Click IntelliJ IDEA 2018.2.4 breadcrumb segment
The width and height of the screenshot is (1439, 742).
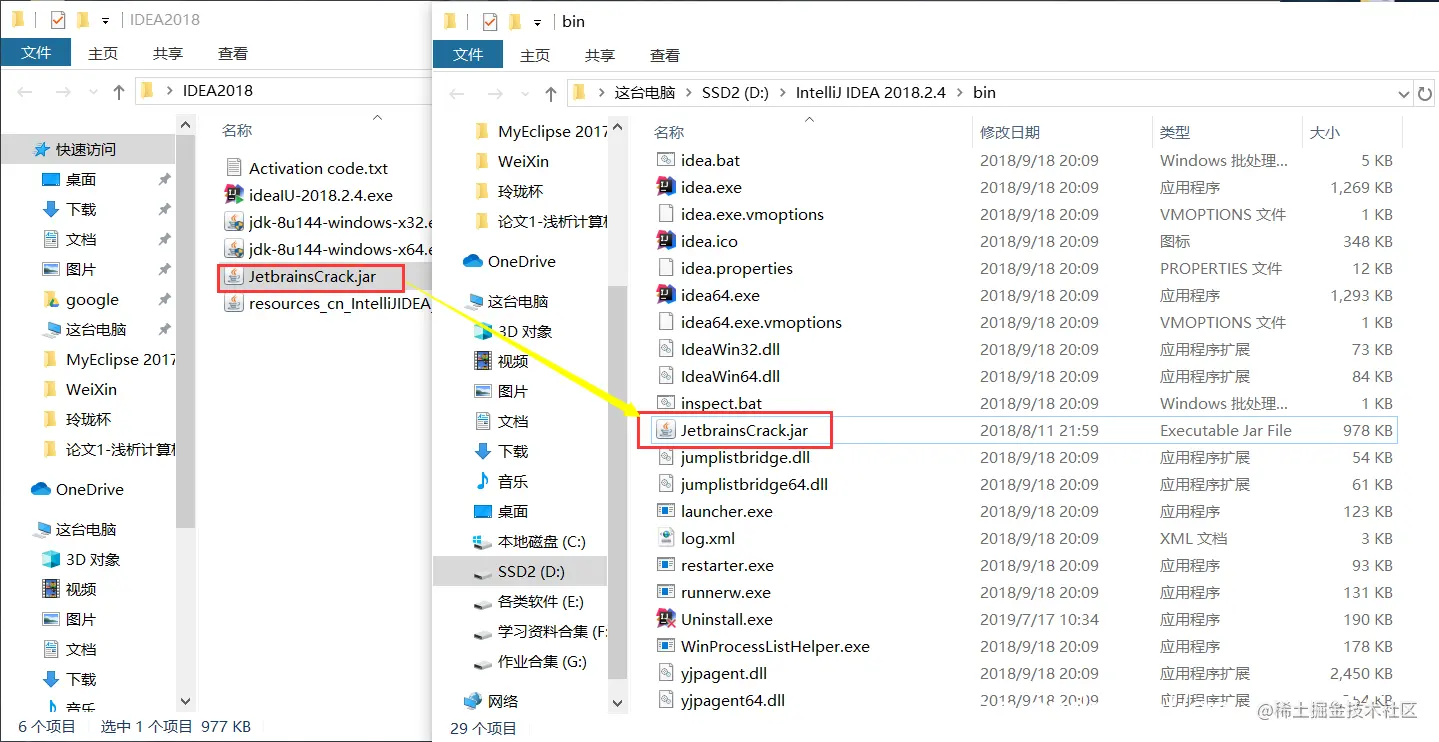coord(870,92)
